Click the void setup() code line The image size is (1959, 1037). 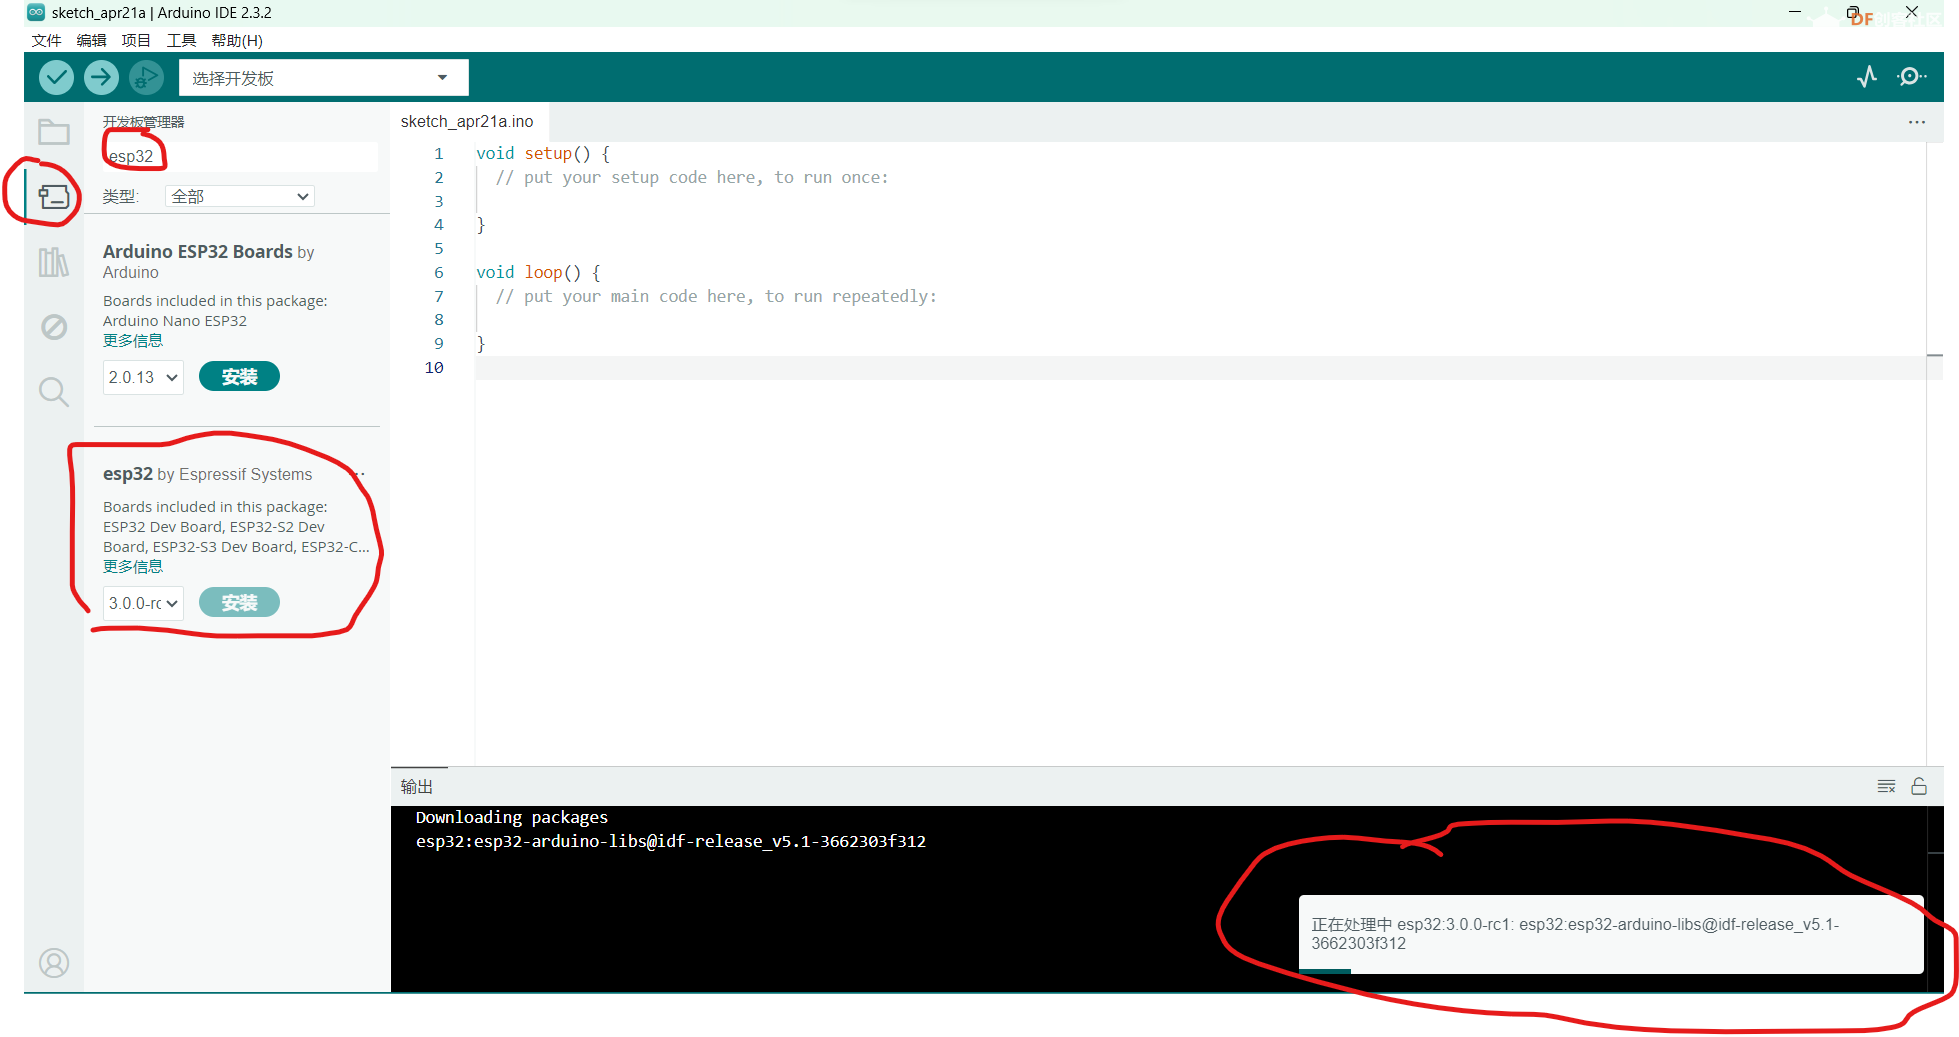[543, 154]
